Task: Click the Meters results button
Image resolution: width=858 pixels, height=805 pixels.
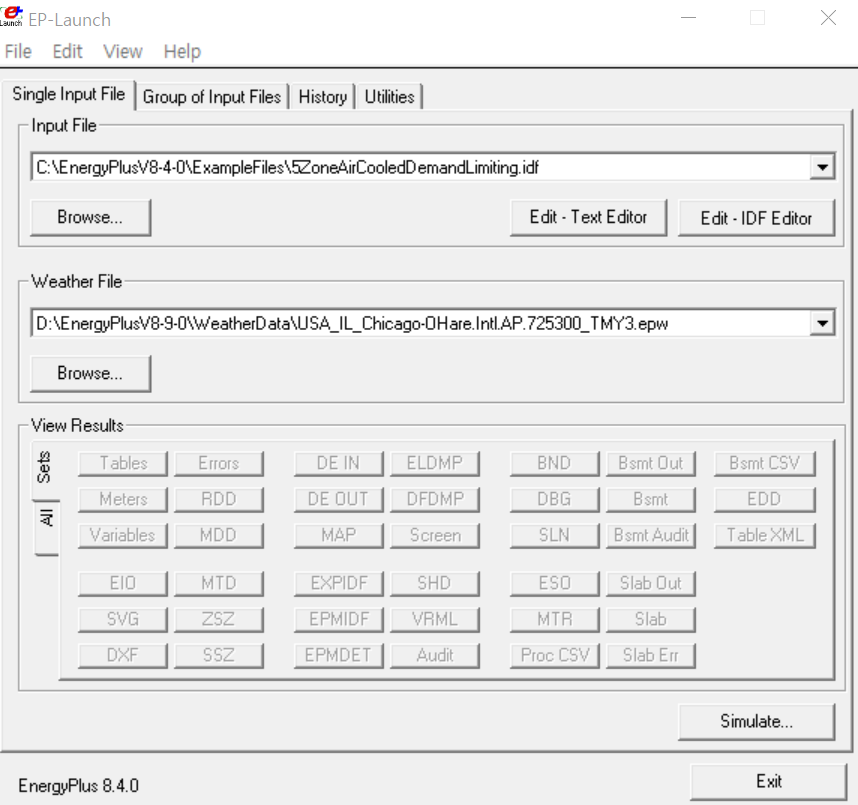Action: click(123, 499)
